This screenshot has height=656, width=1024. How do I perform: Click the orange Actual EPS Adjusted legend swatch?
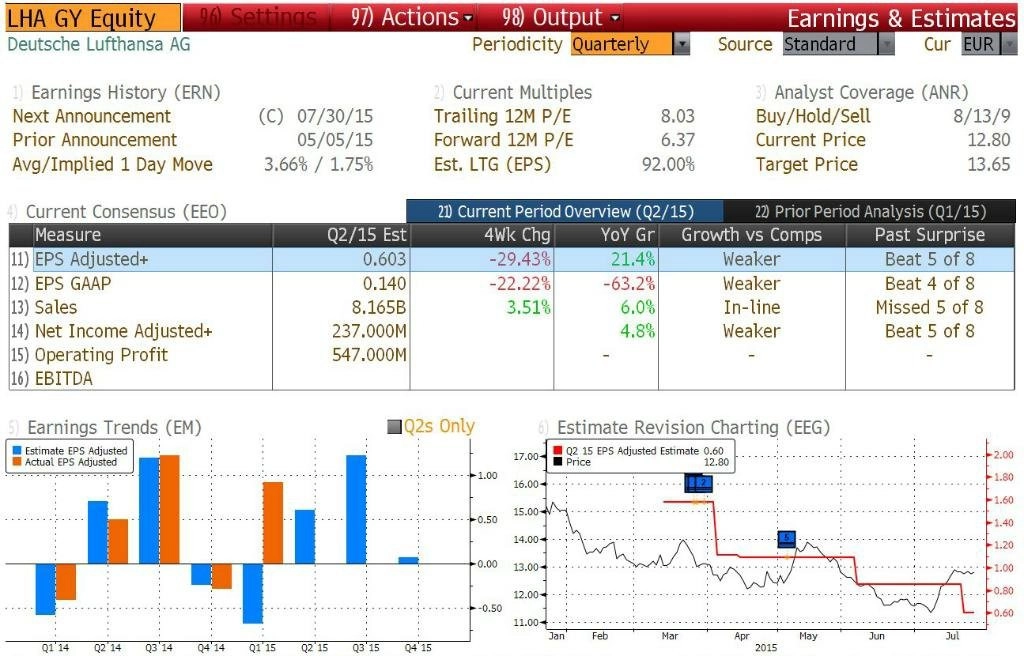[16, 462]
